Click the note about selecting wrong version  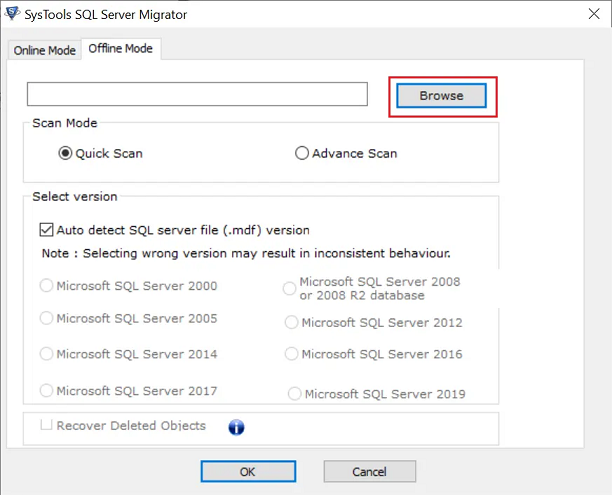coord(246,253)
